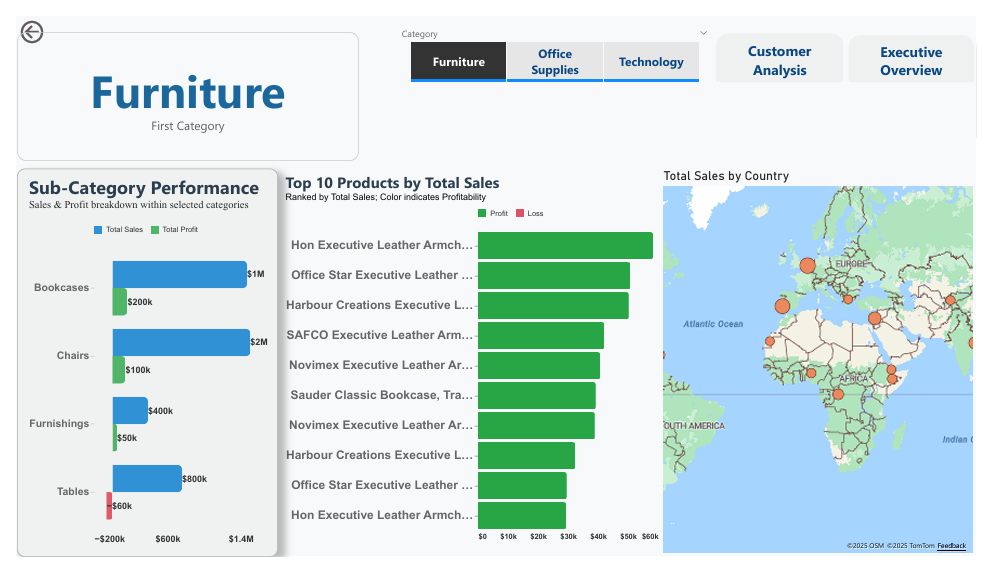
Task: Click the Sub-Category Performance chart title
Action: pyautogui.click(x=144, y=188)
